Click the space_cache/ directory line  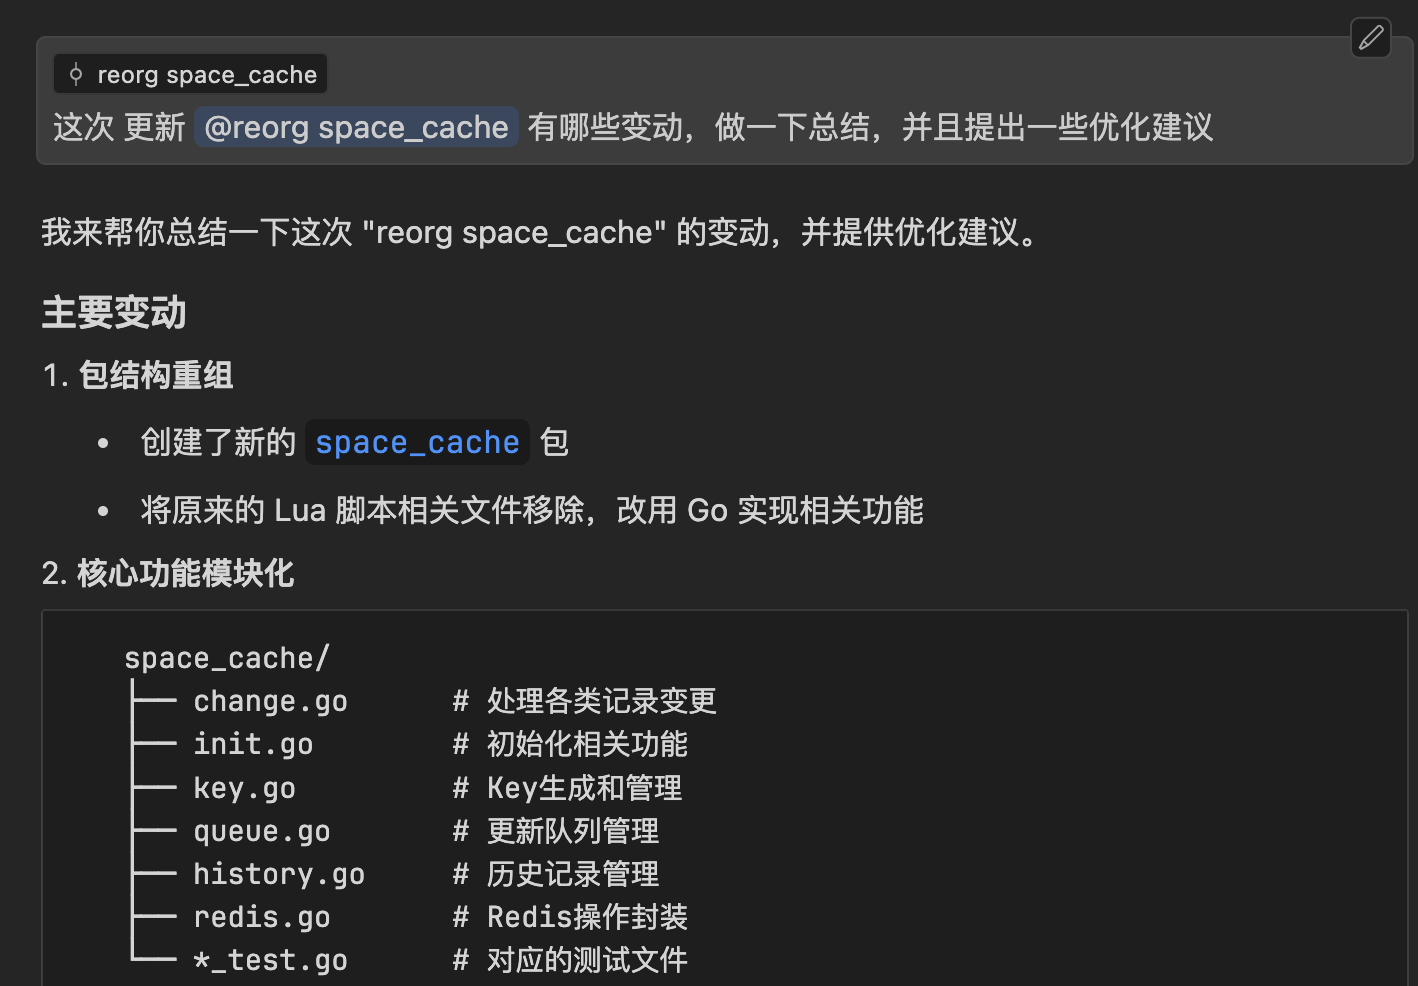coord(227,658)
